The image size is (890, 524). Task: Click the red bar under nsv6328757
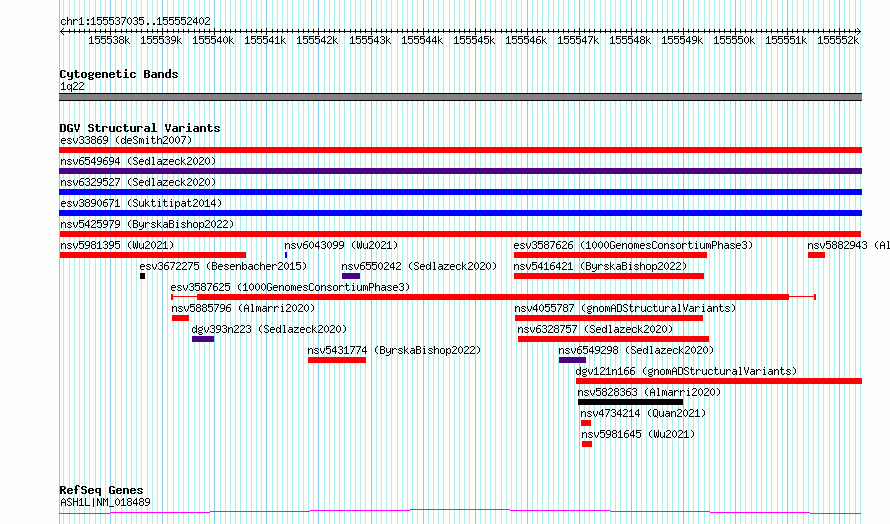pos(614,339)
